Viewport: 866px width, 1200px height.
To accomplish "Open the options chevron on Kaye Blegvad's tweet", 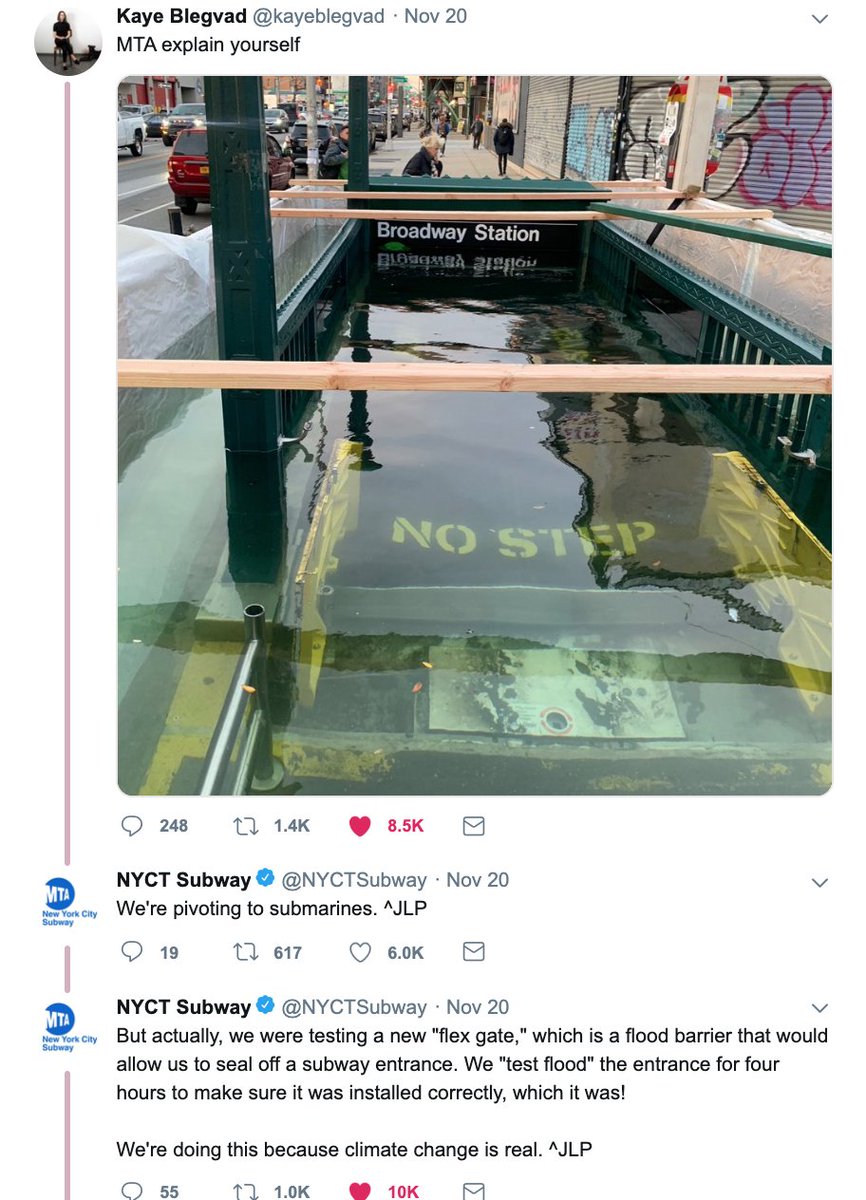I will pos(820,18).
